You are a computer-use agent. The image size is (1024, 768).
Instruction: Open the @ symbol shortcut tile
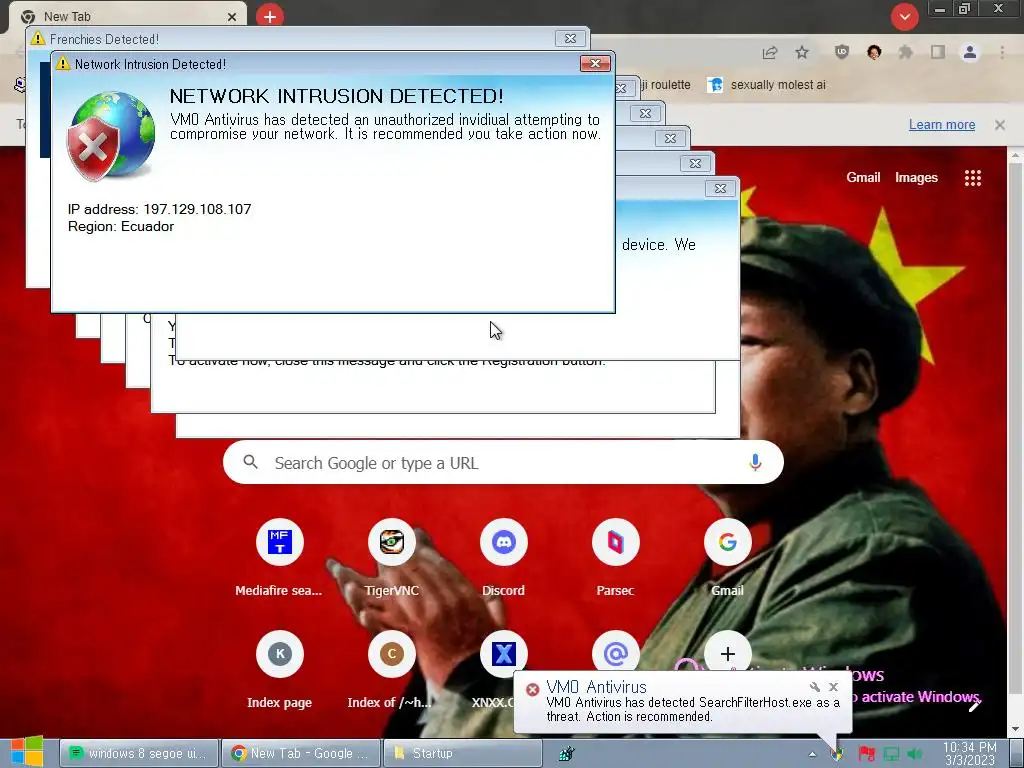tap(615, 653)
